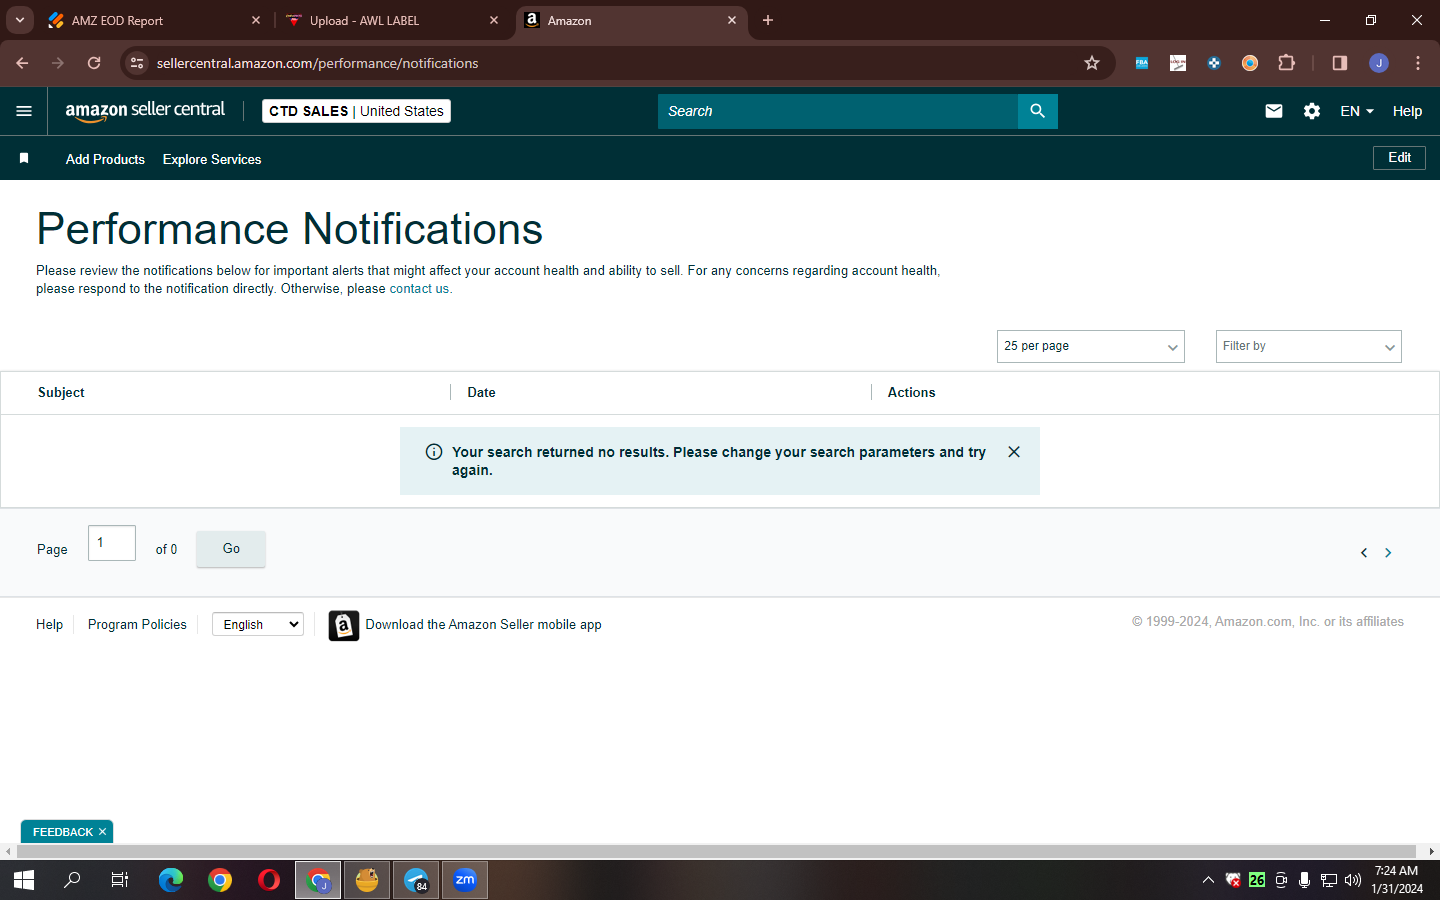Open Help in the top bar
This screenshot has width=1440, height=900.
(1407, 111)
